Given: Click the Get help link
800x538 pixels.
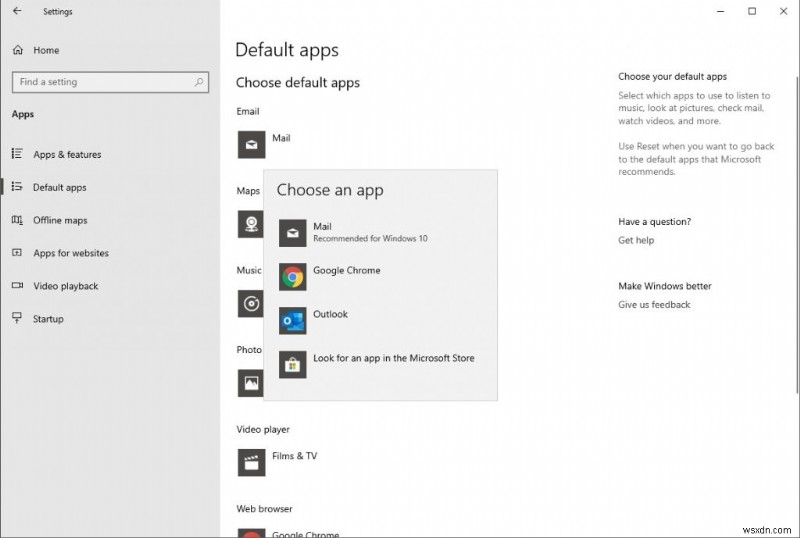Looking at the screenshot, I should pyautogui.click(x=636, y=240).
